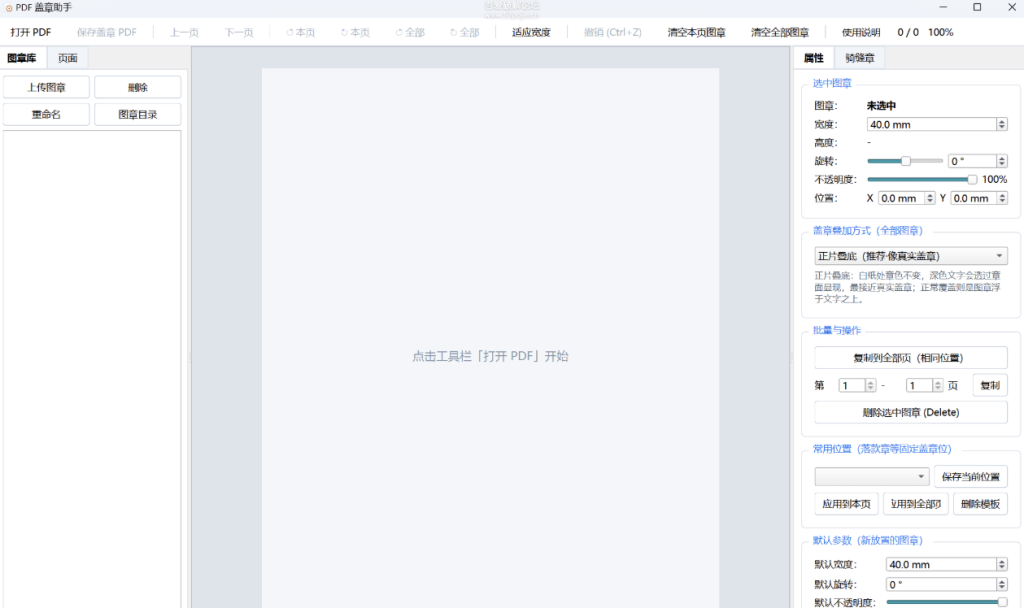Switch to the 属性 tab
The image size is (1024, 608).
coord(813,58)
